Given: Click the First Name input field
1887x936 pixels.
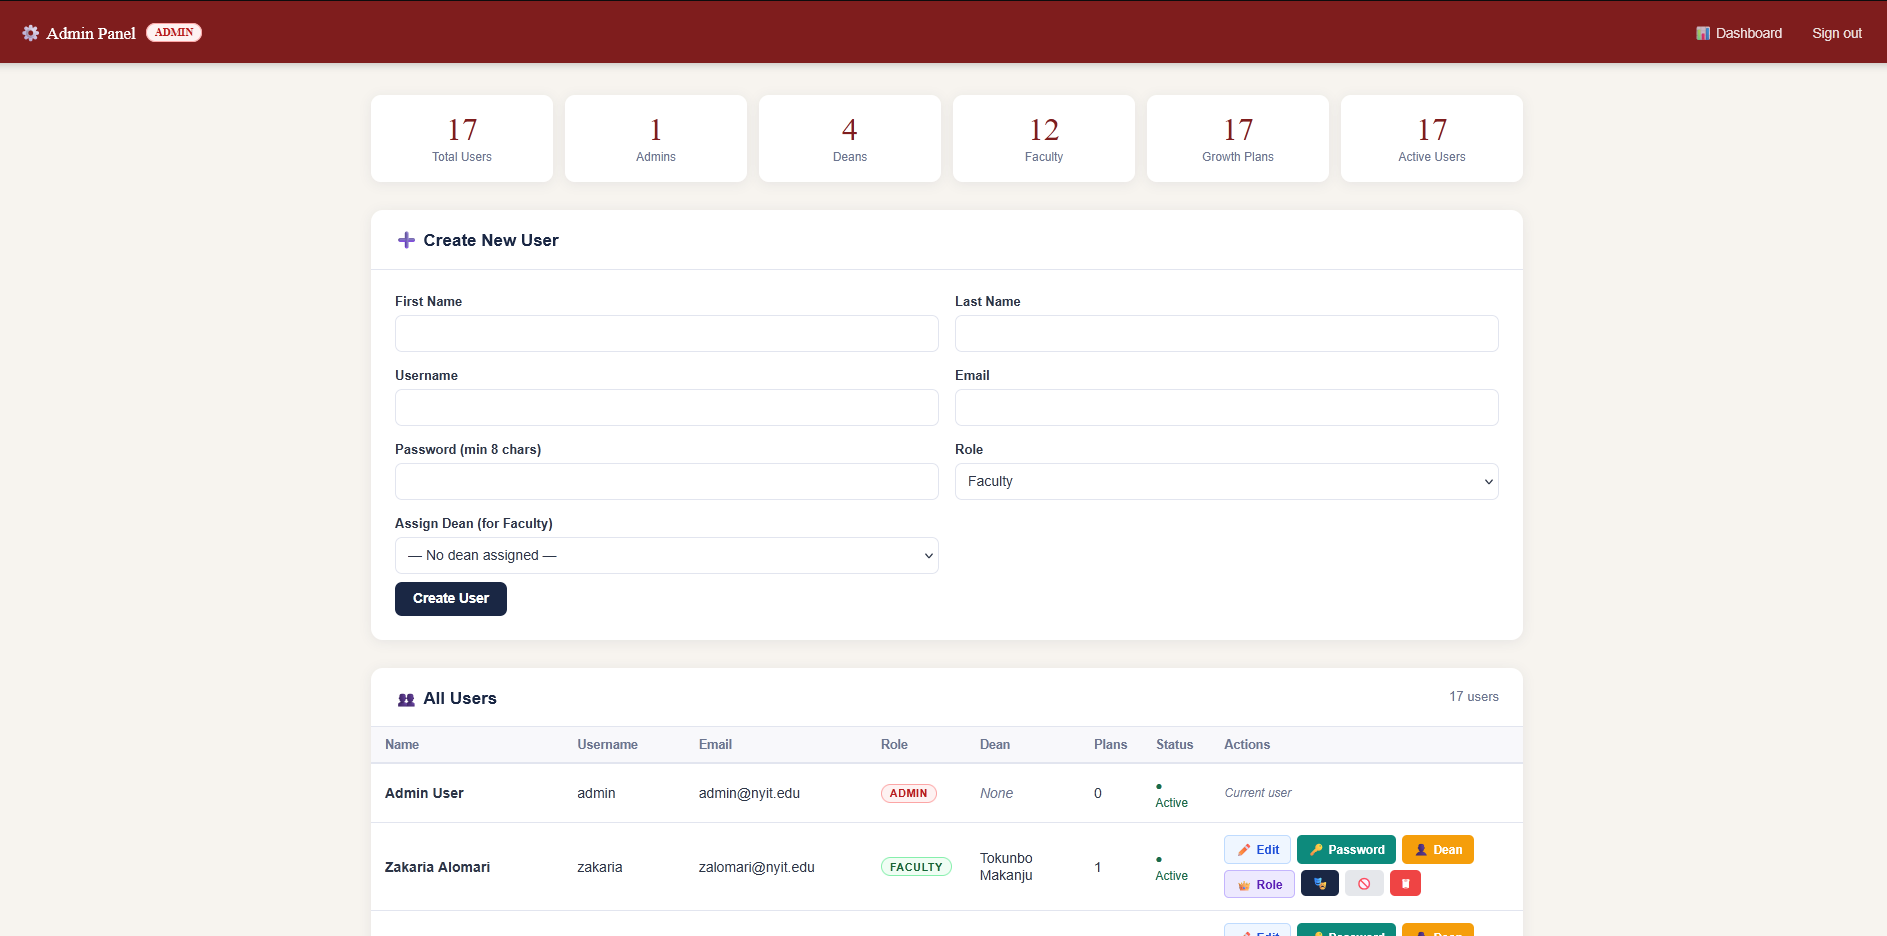Looking at the screenshot, I should [666, 334].
